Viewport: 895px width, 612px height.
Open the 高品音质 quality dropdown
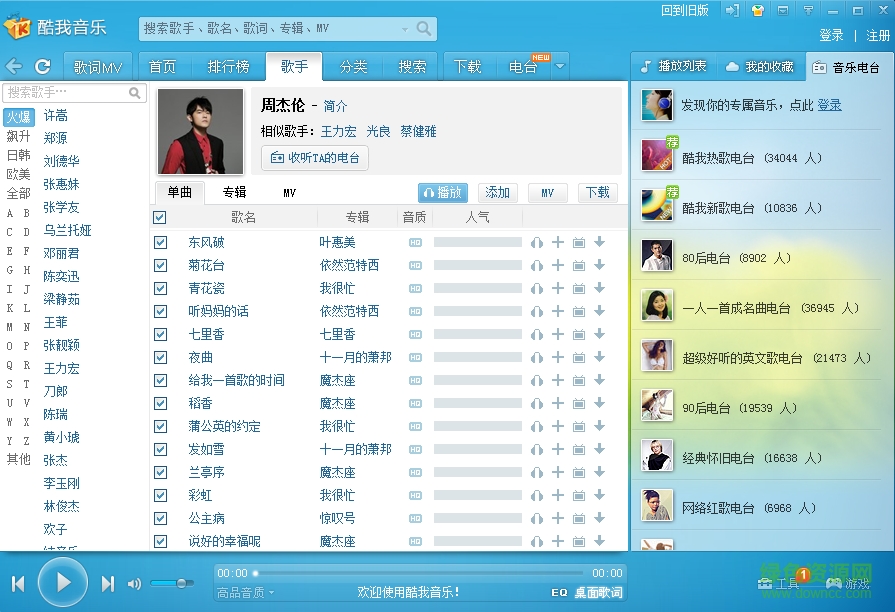(240, 591)
